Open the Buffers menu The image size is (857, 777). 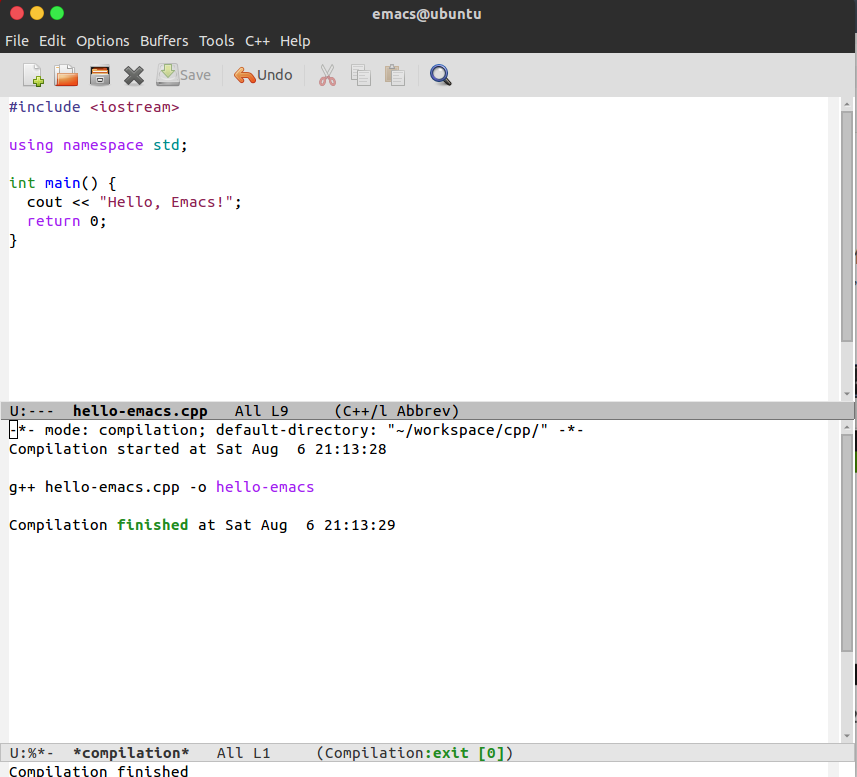click(164, 41)
